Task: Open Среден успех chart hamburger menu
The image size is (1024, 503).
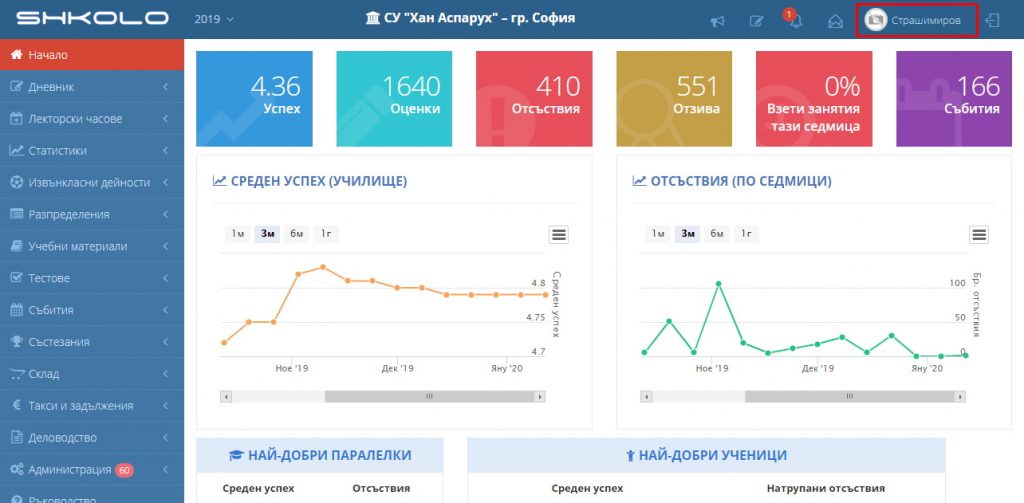Action: [x=558, y=235]
